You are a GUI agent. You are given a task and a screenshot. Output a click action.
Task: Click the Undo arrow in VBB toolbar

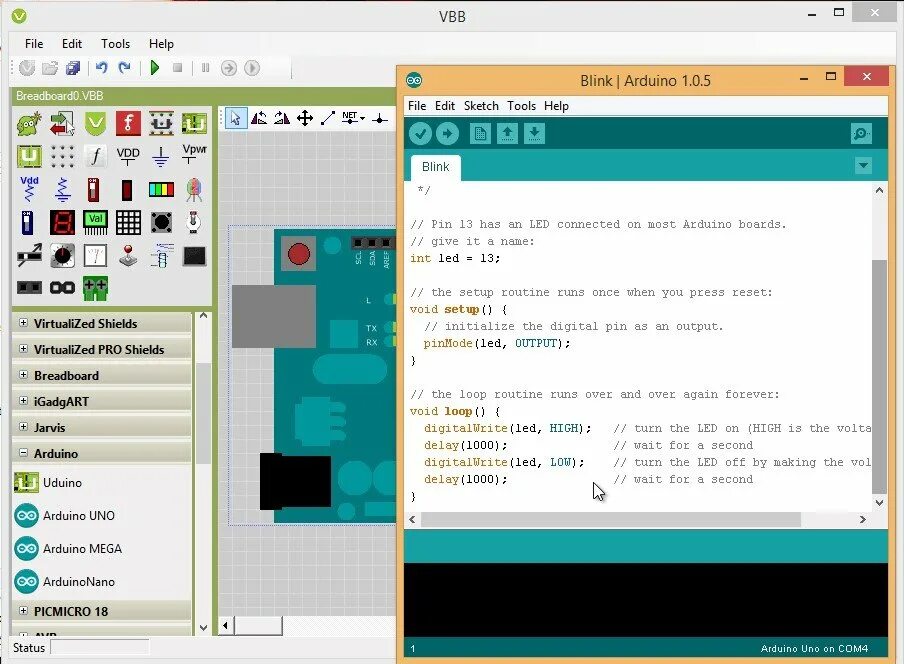pyautogui.click(x=101, y=68)
